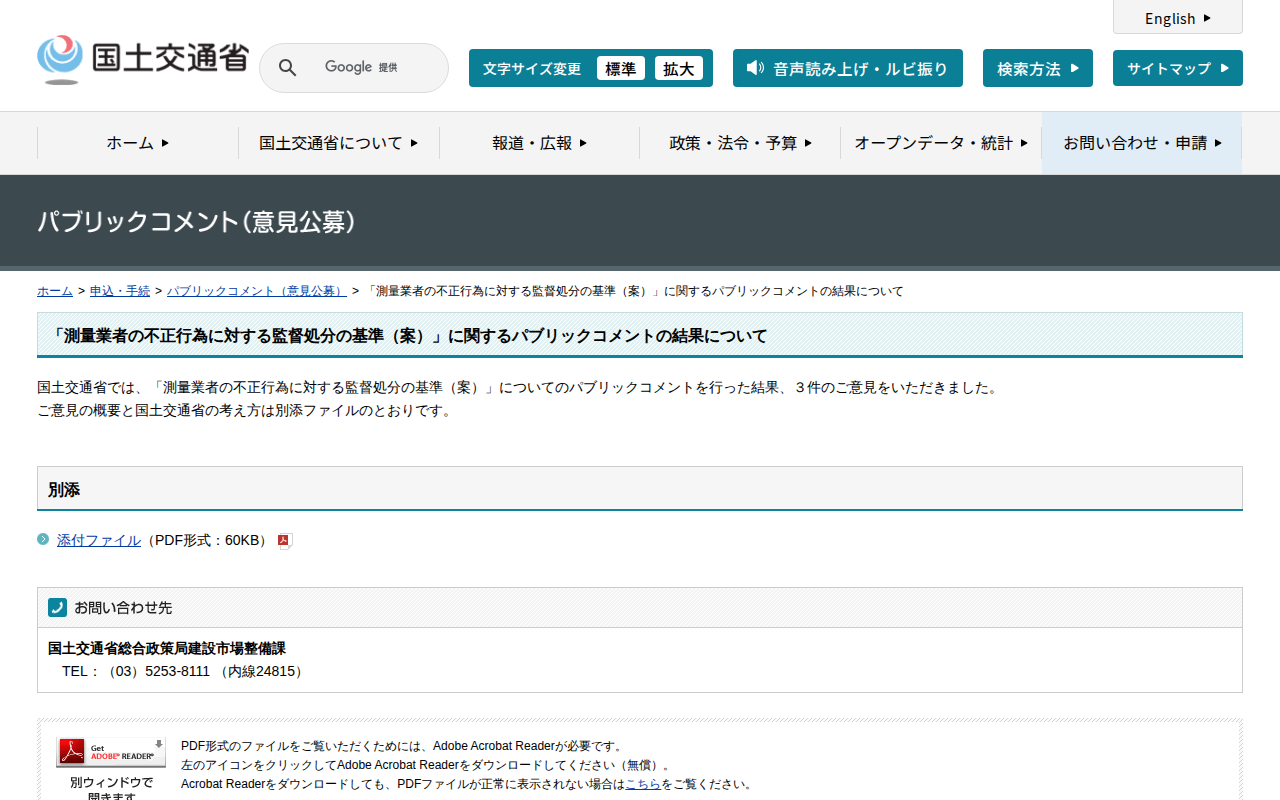This screenshot has width=1280, height=800.
Task: Expand the ホーム menu
Action: 138,143
